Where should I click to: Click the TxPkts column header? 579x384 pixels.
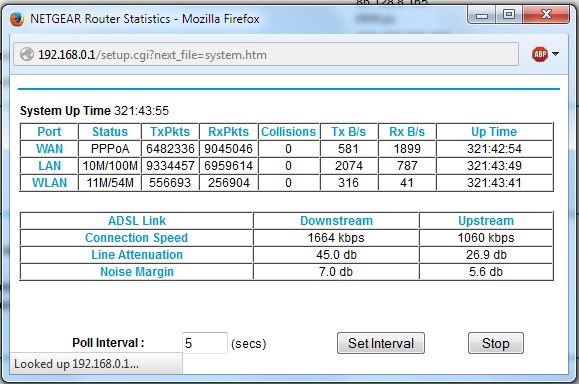pos(170,132)
